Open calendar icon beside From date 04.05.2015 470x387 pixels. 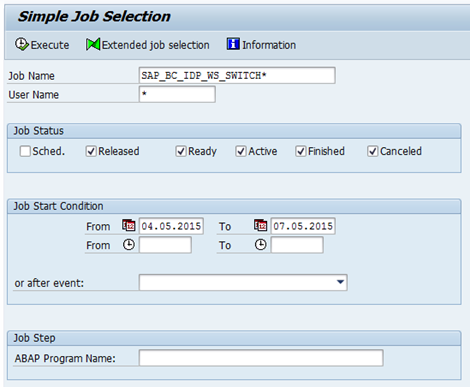click(x=129, y=226)
